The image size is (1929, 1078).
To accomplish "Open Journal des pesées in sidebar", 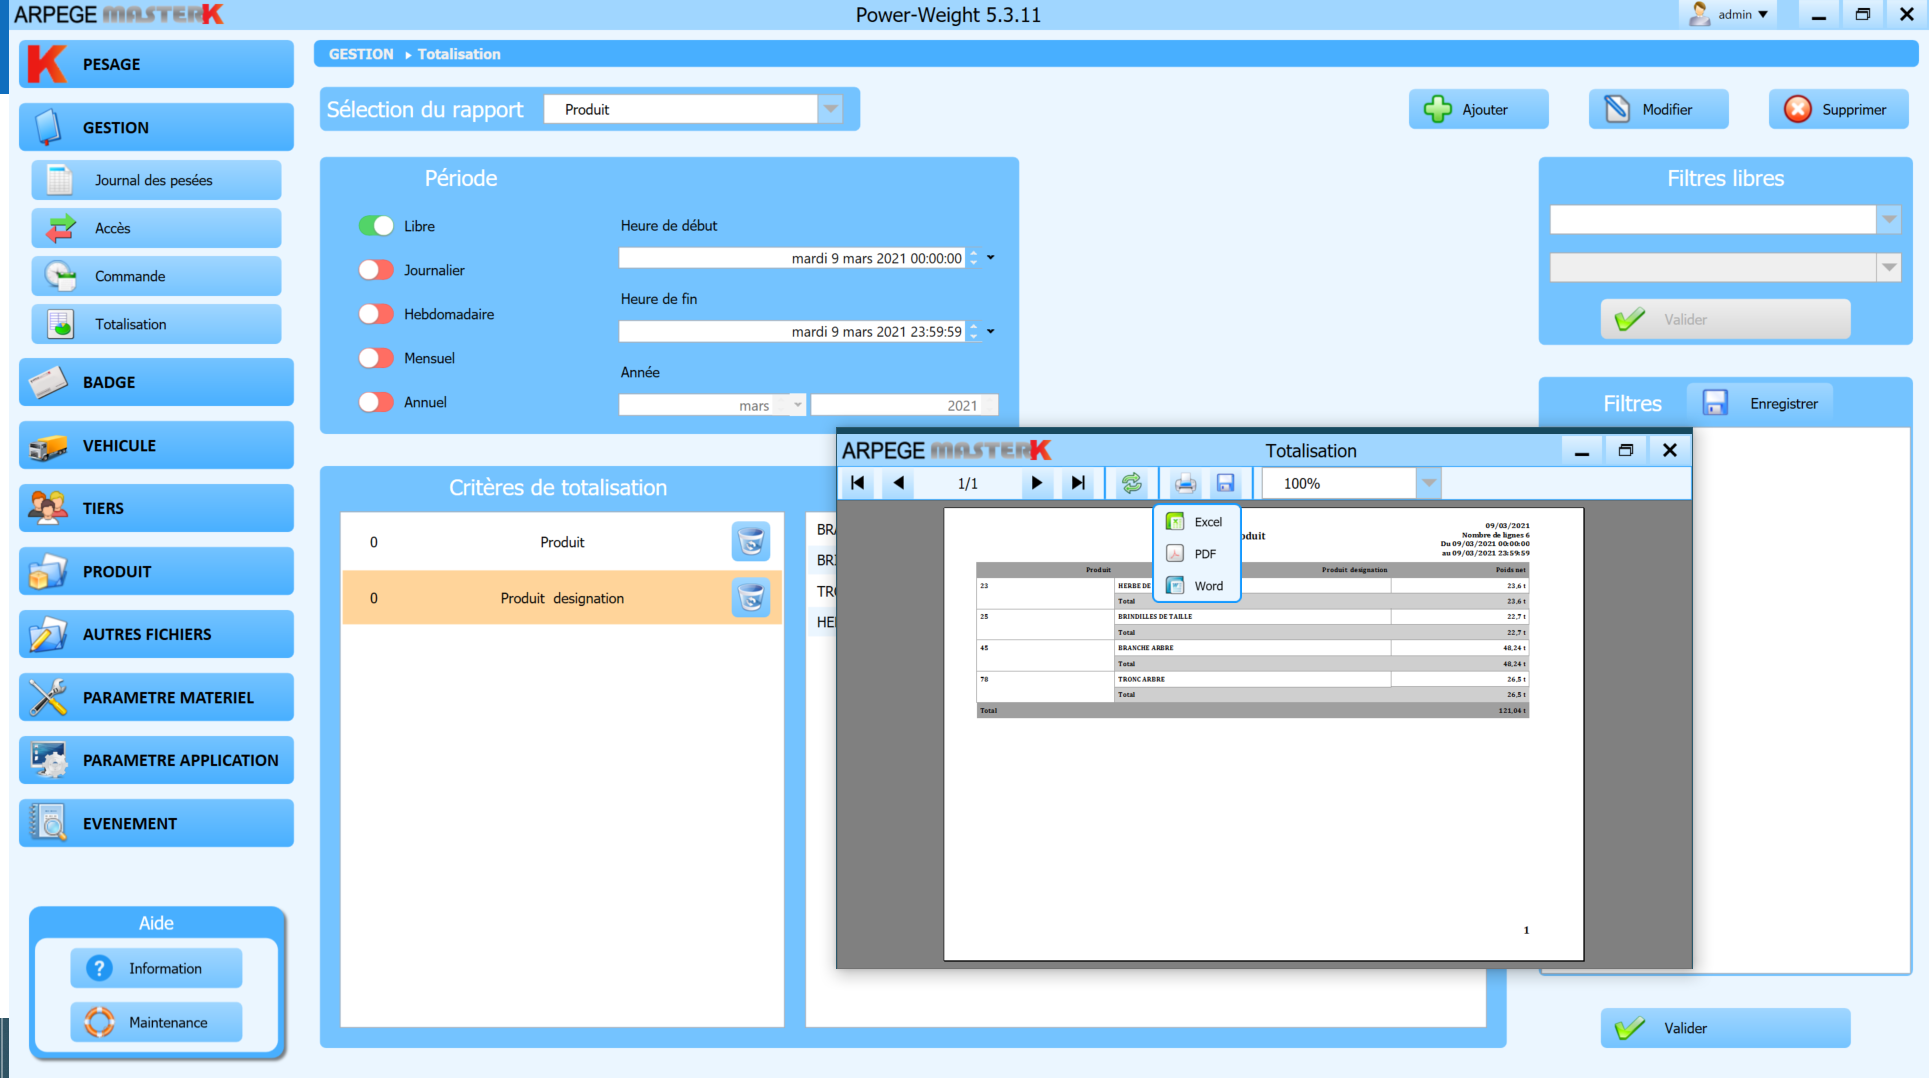I will point(156,180).
